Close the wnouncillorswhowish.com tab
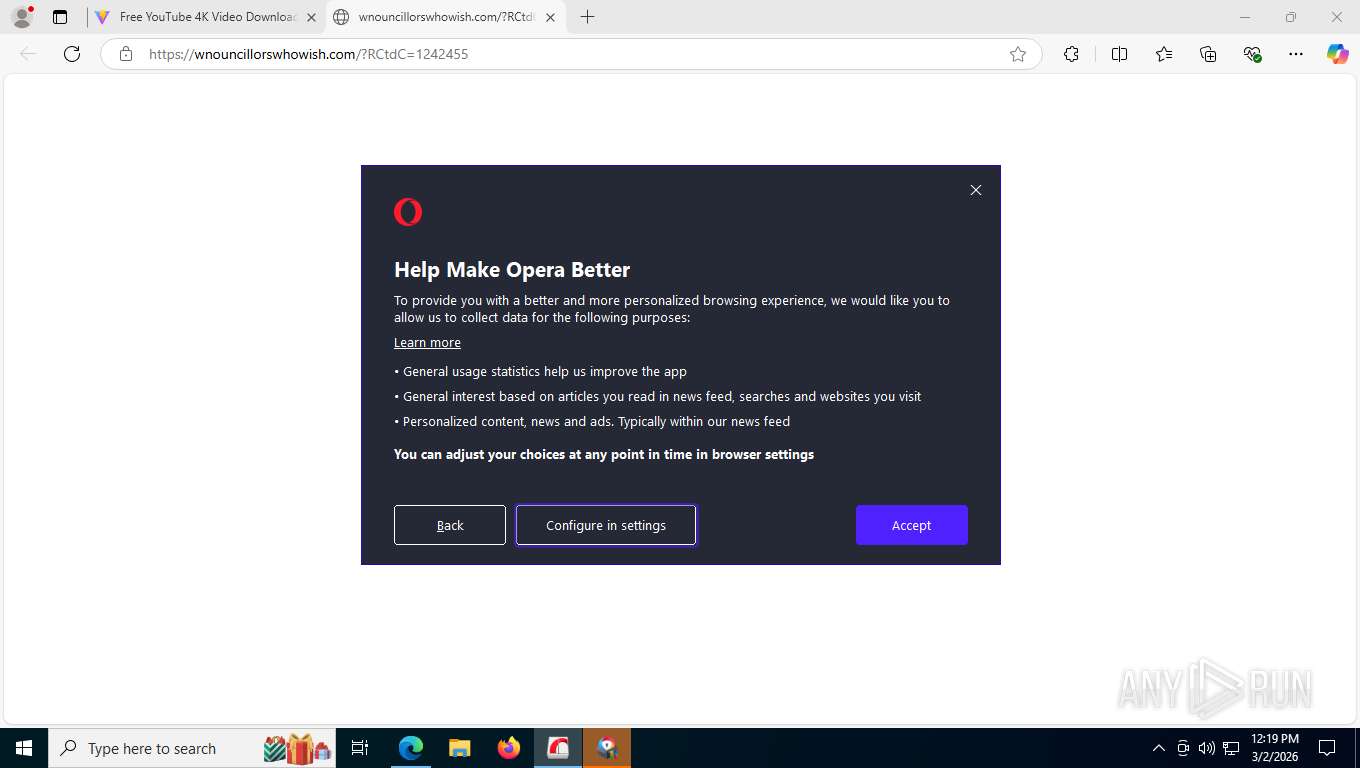The height and width of the screenshot is (768, 1360). click(550, 17)
